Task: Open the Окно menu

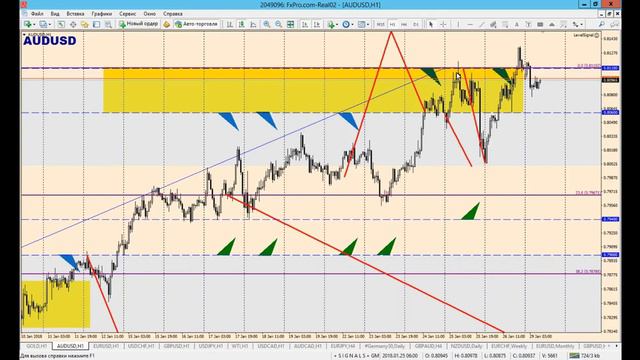Action: [x=149, y=13]
